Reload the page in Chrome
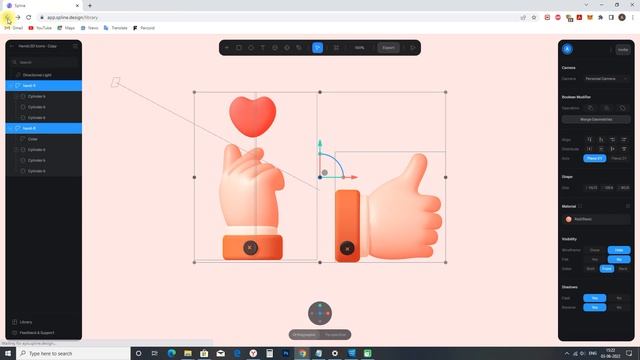This screenshot has width=640, height=360. point(29,18)
